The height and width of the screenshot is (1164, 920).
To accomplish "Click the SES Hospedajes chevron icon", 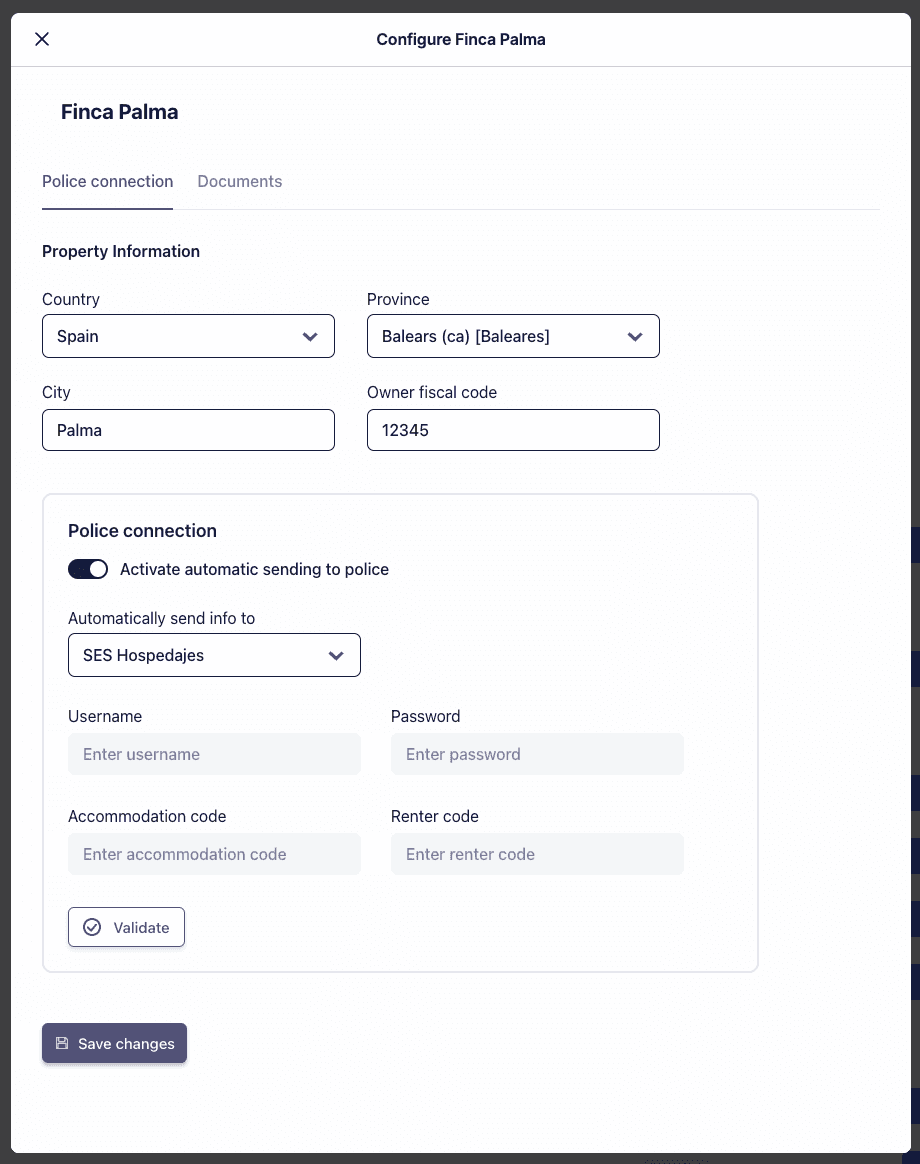I will pos(336,656).
